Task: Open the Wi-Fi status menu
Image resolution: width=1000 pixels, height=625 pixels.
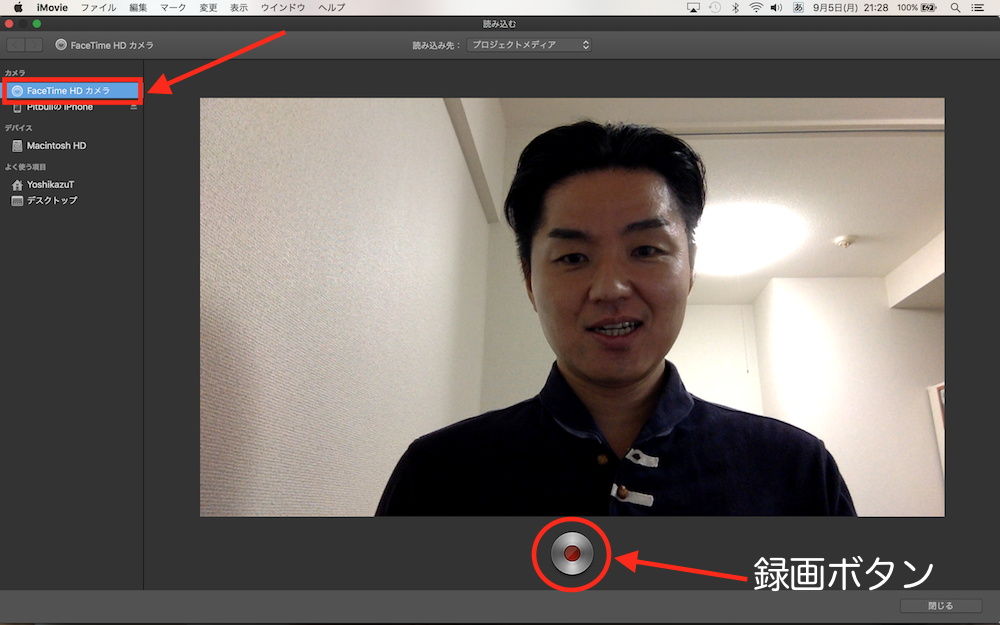Action: coord(756,7)
